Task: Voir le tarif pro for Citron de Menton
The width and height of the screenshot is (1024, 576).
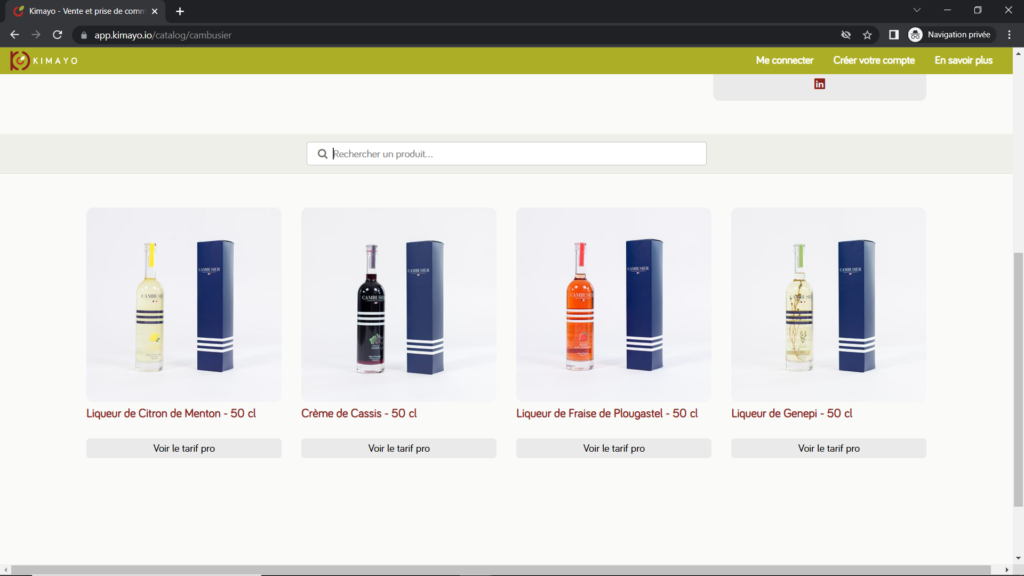Action: [184, 448]
